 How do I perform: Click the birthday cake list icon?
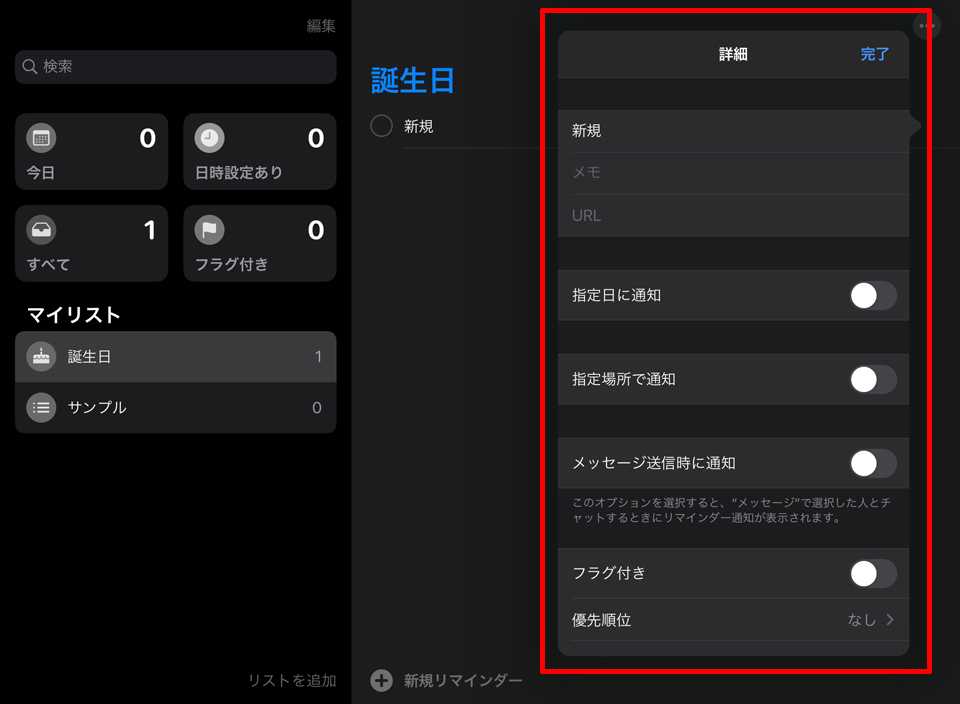click(x=41, y=356)
